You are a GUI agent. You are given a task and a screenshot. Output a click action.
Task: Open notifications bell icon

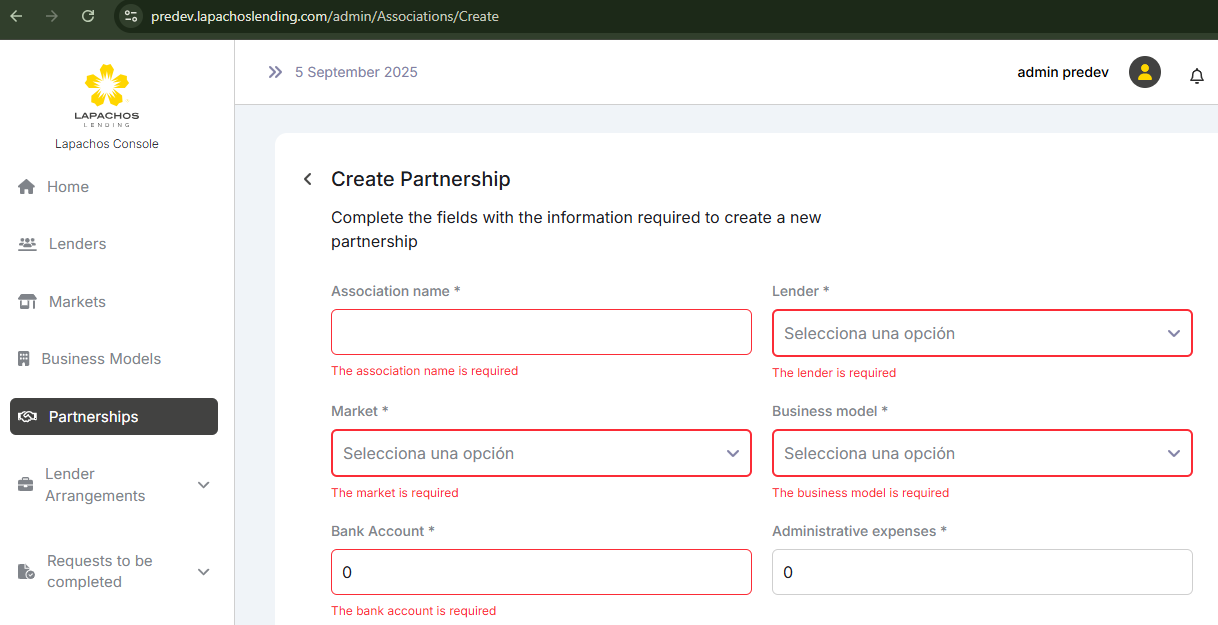(x=1196, y=76)
